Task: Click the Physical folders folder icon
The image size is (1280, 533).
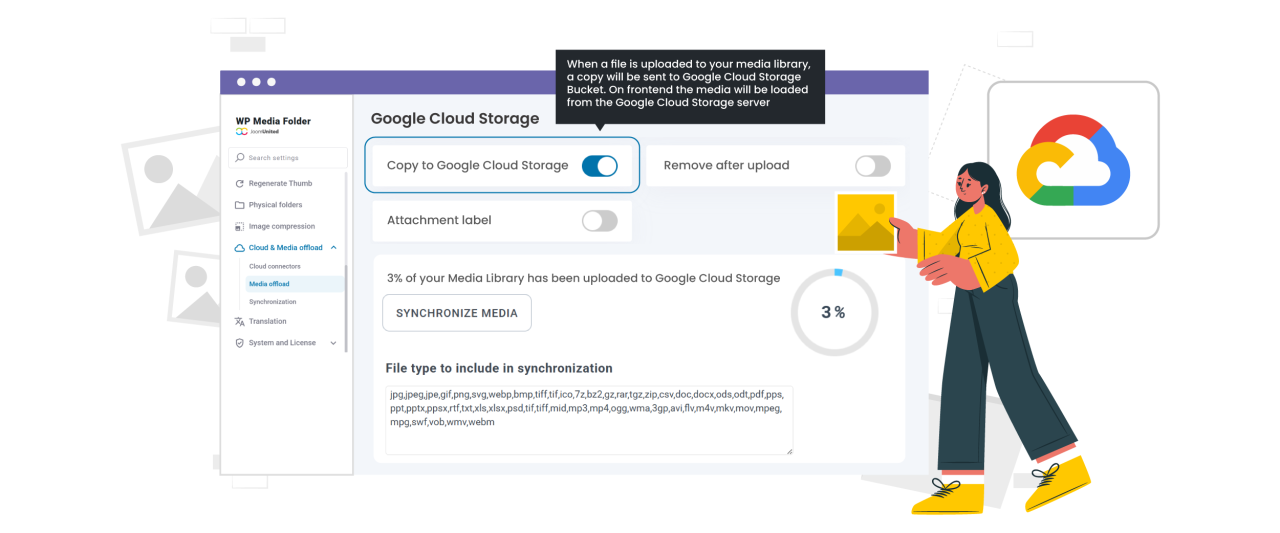Action: 240,205
